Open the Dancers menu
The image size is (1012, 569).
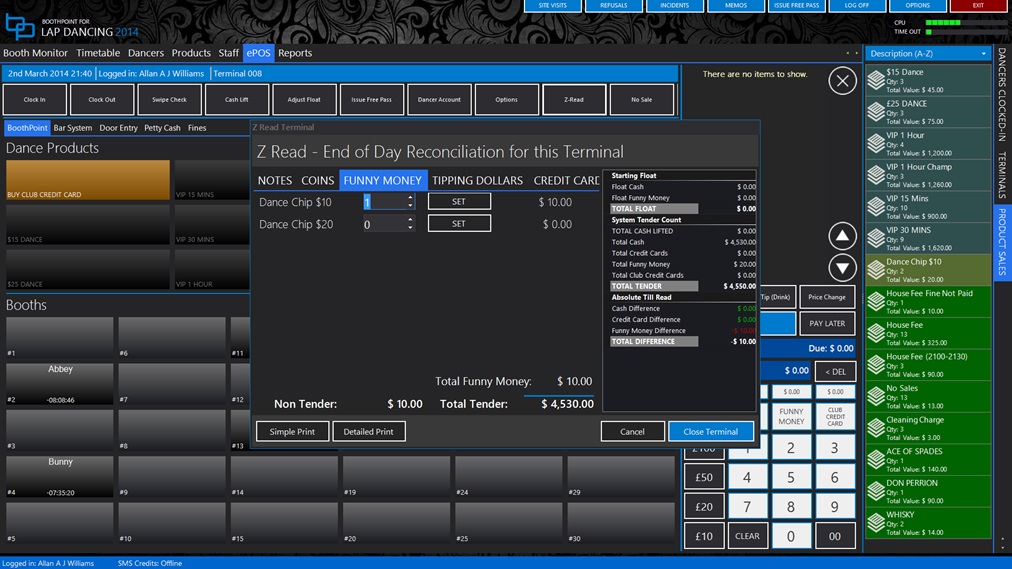pos(146,53)
